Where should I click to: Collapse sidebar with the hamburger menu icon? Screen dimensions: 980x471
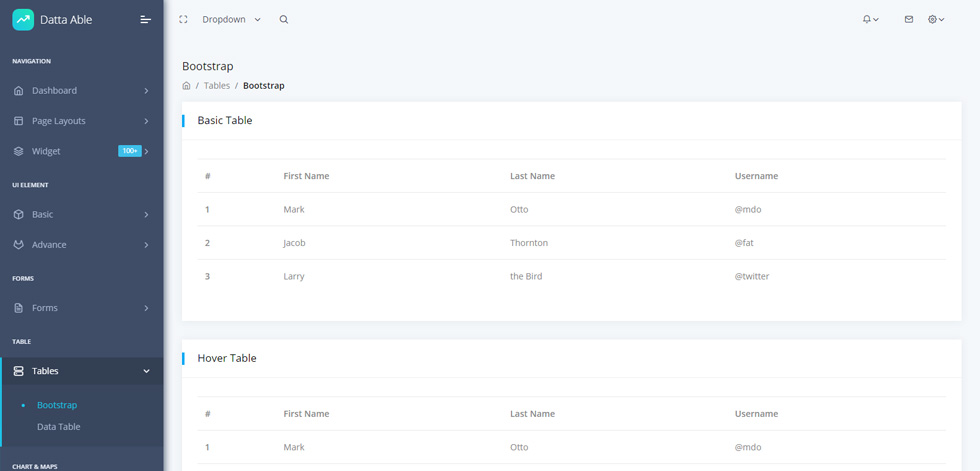146,19
